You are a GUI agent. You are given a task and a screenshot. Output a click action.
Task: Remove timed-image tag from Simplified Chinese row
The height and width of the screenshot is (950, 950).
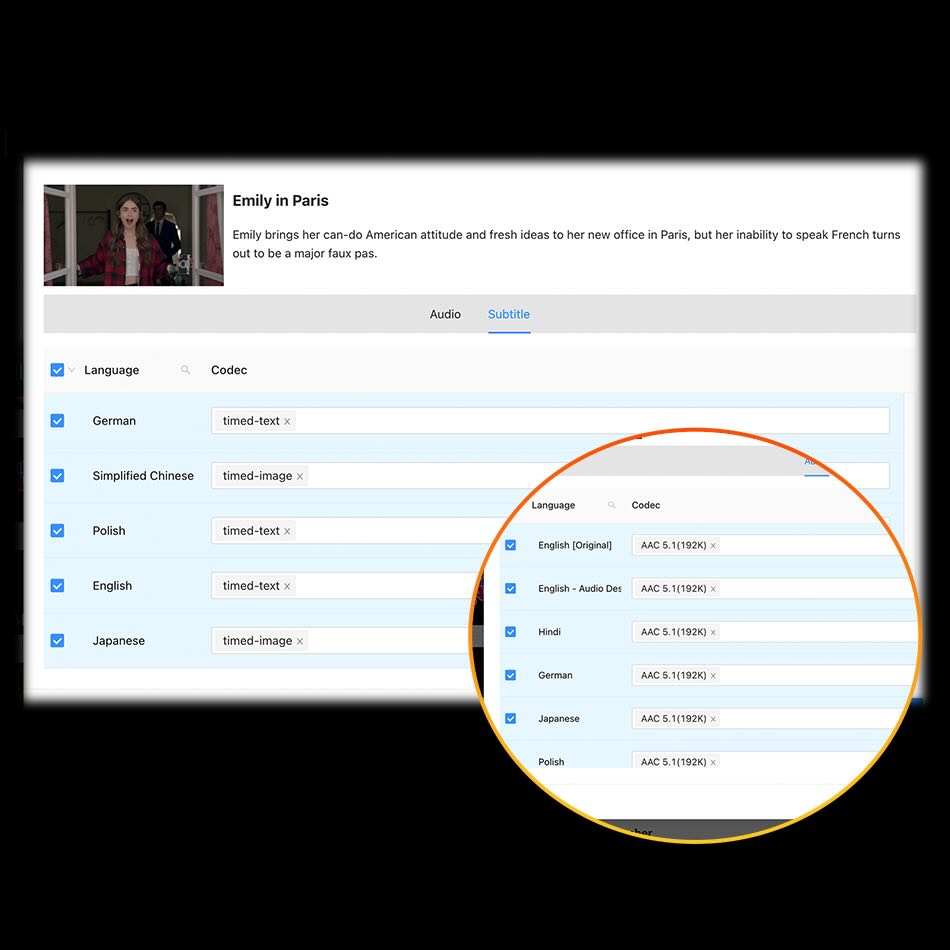pyautogui.click(x=299, y=476)
